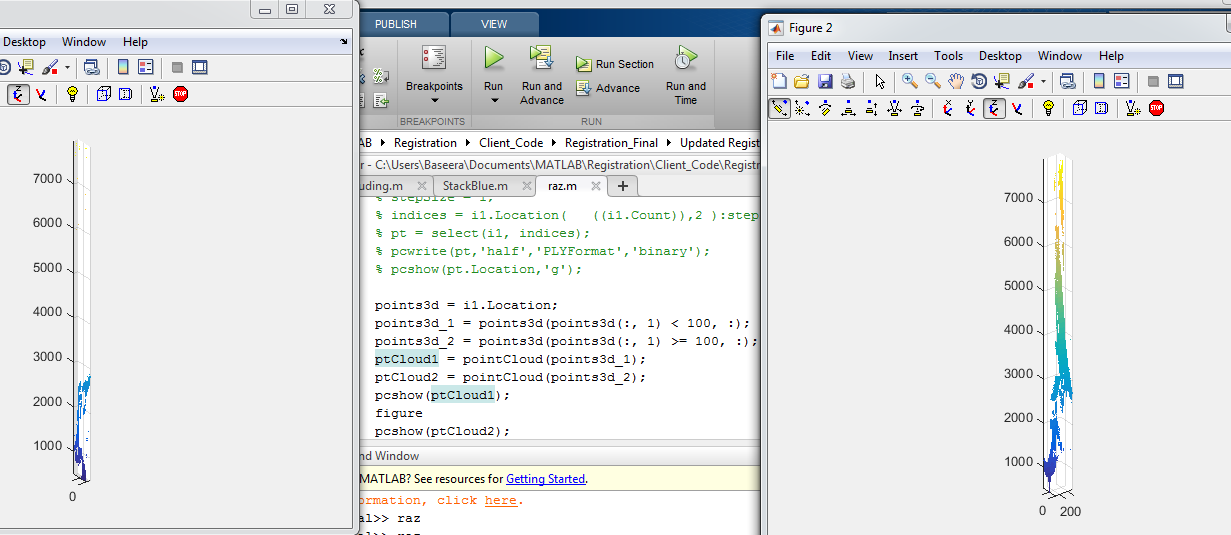Open Insert menu in Figure 2
The image size is (1231, 535).
903,56
